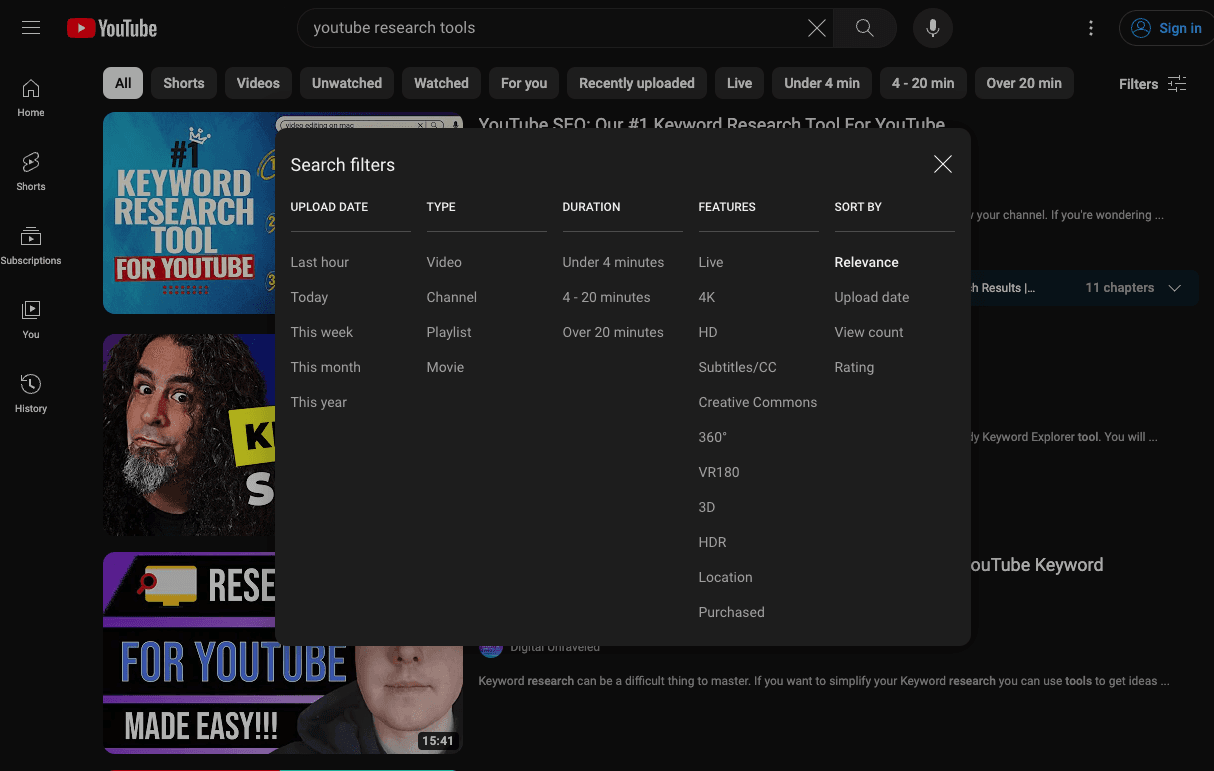The image size is (1214, 771).
Task: Select the Recently uploaded chip
Action: (x=637, y=83)
